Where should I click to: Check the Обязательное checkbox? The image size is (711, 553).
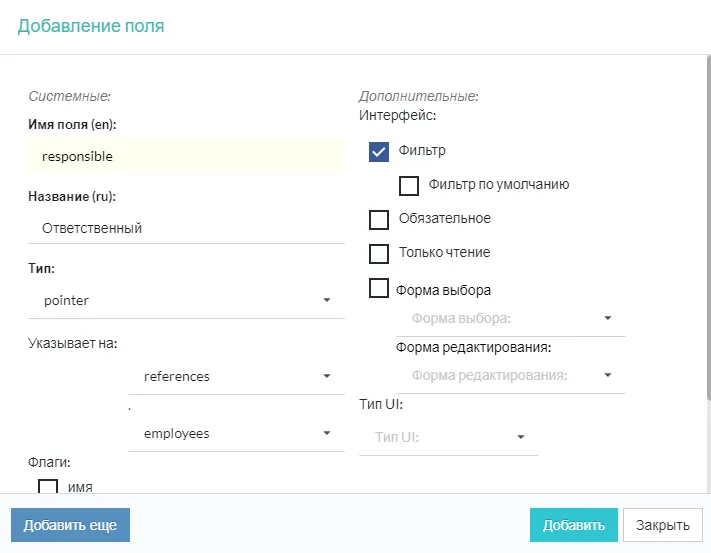(x=379, y=219)
